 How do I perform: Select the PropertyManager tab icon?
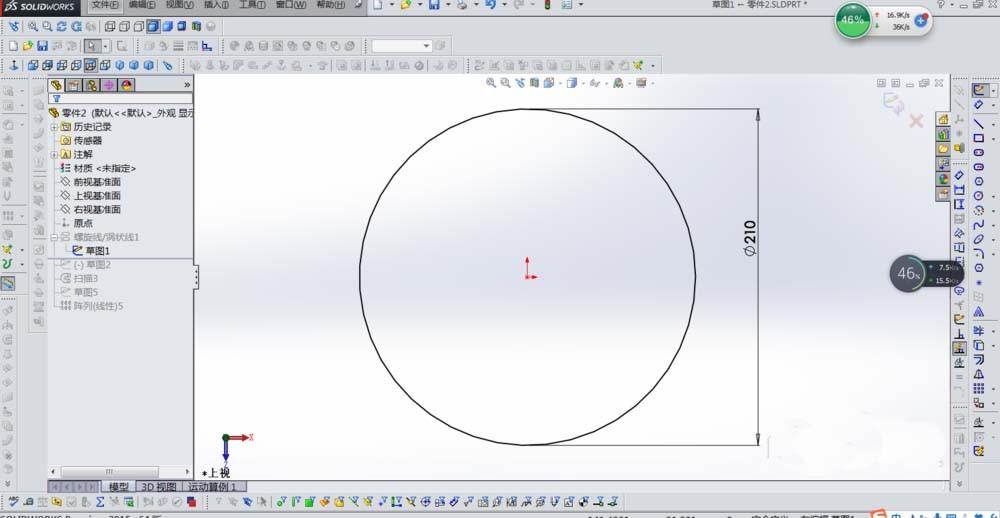74,85
